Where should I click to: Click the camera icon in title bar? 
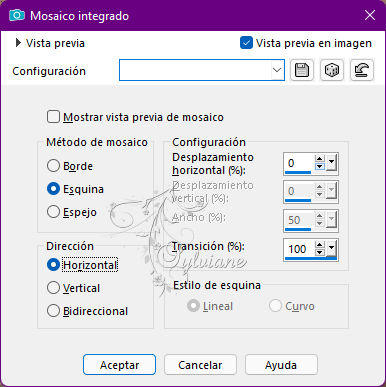pos(17,15)
